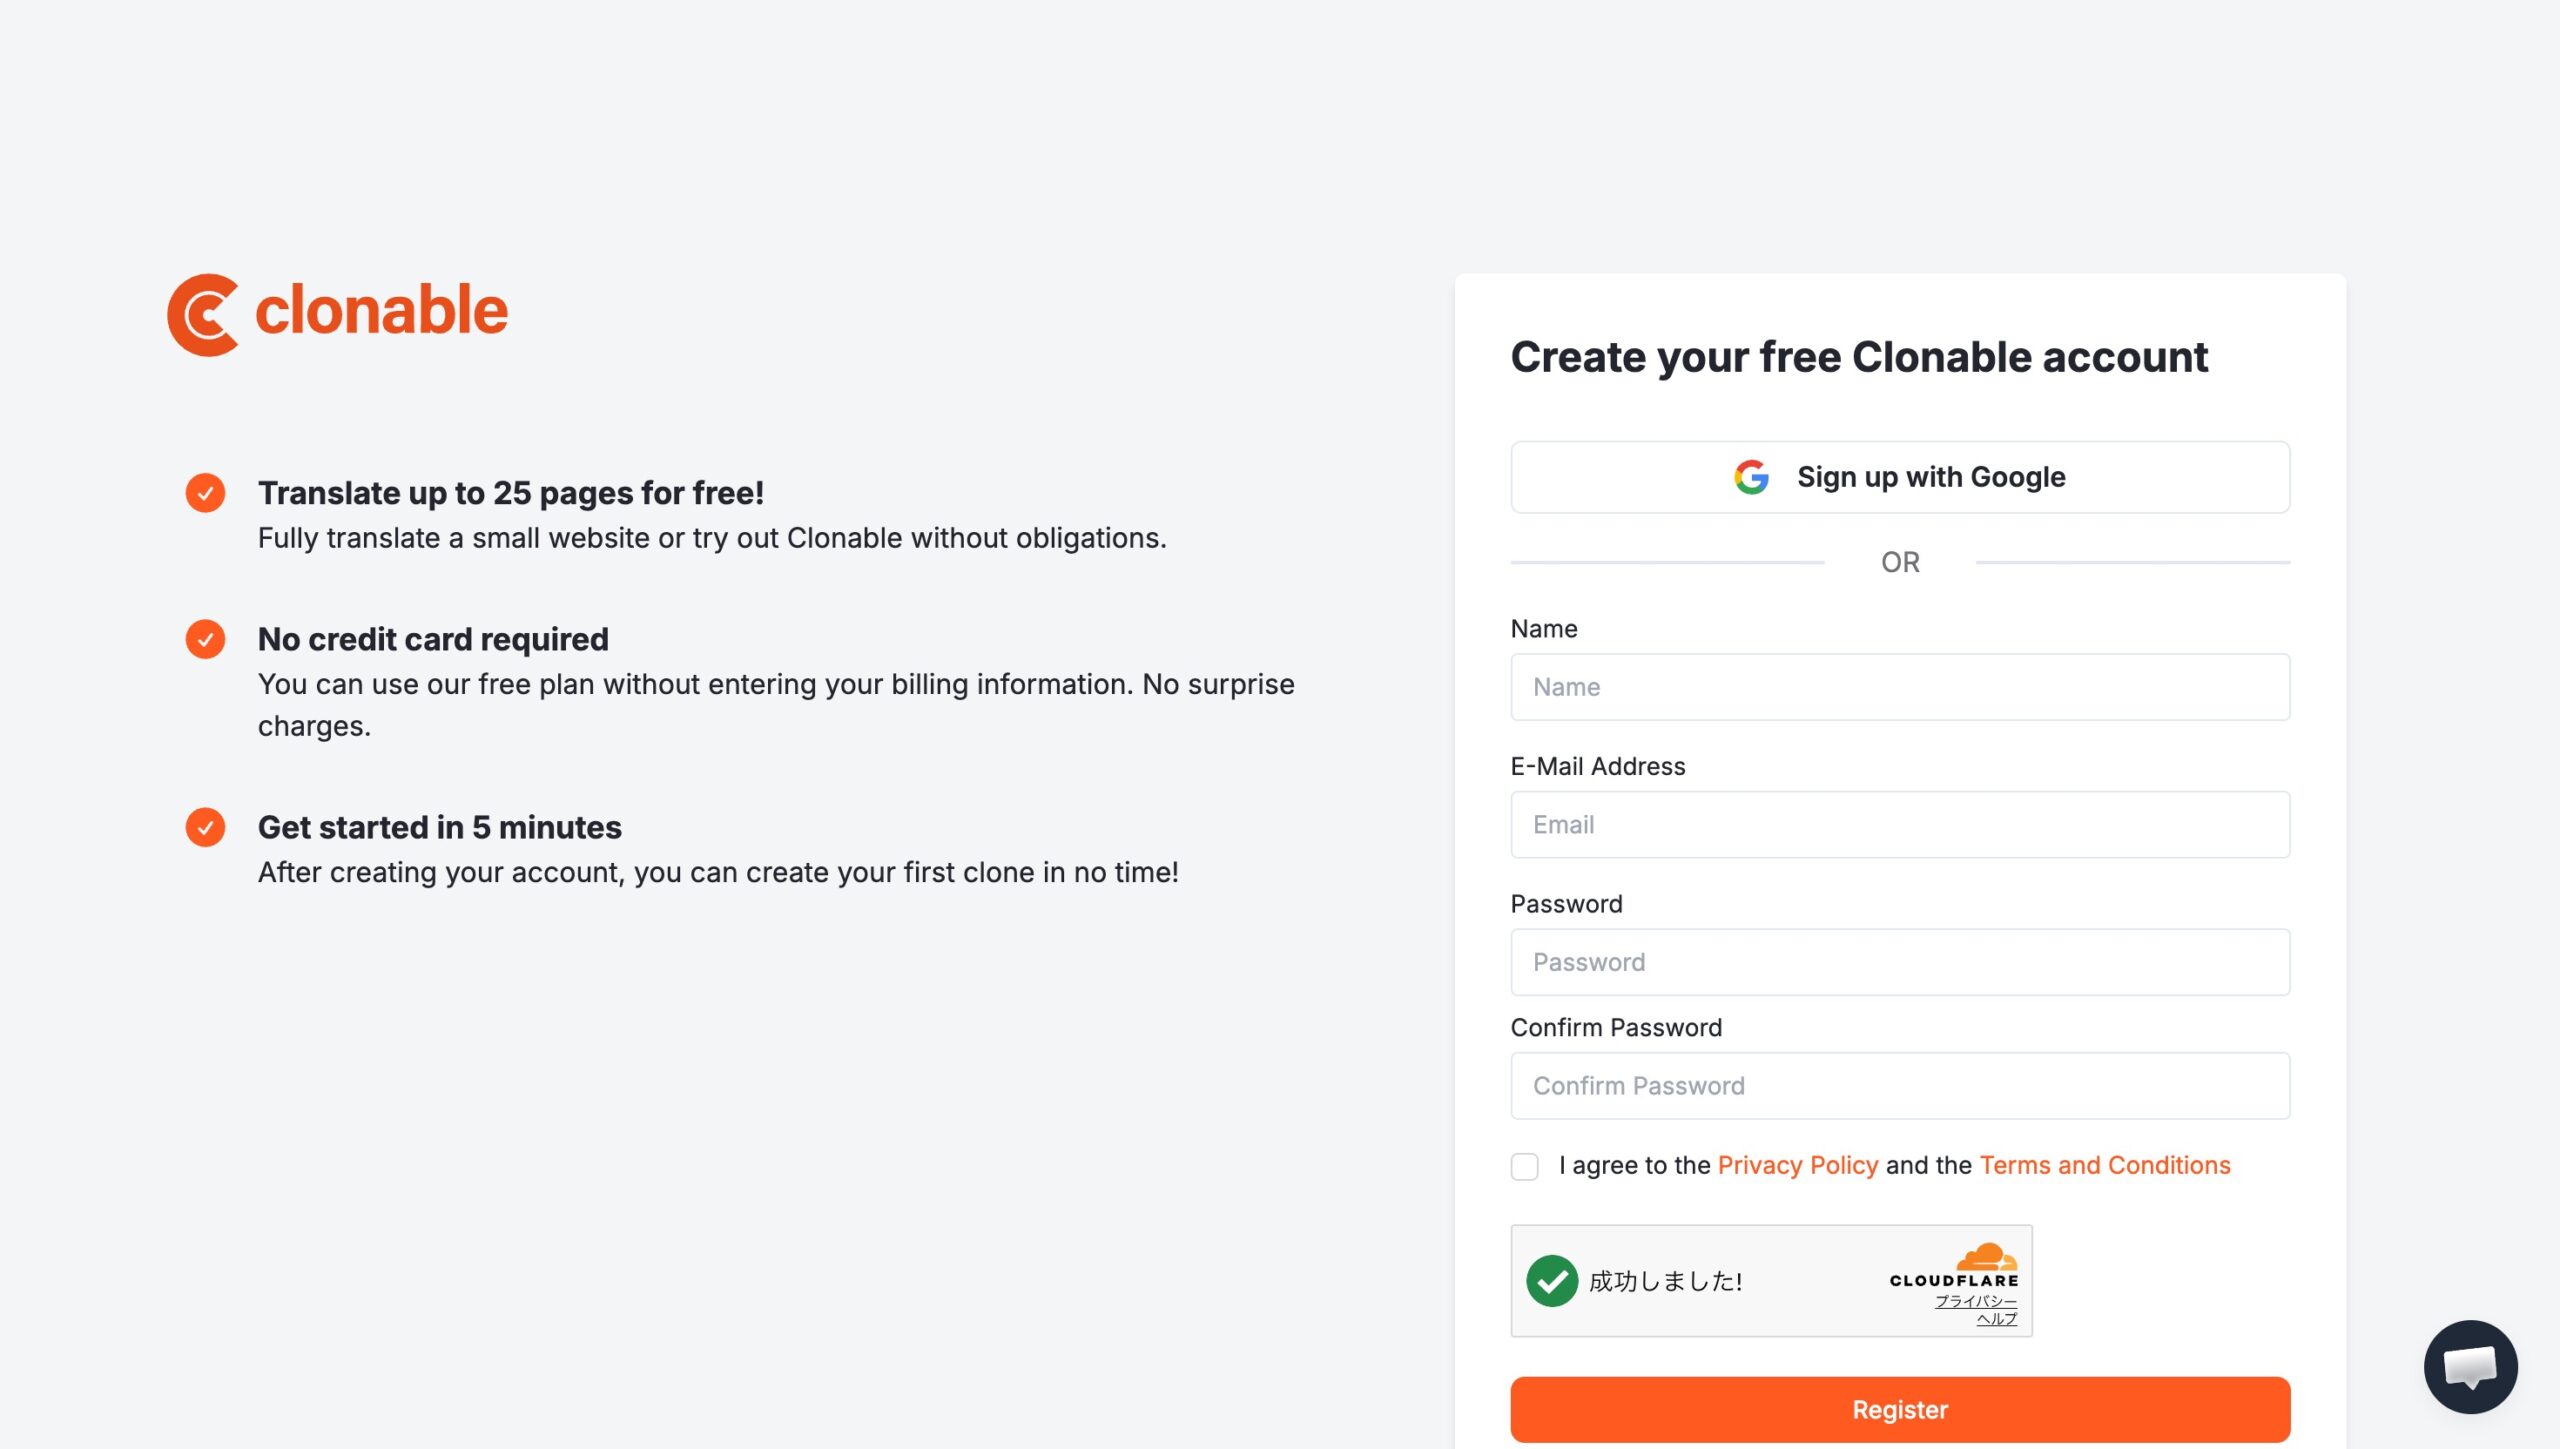Click the checkmark beside No credit card required
The width and height of the screenshot is (2560, 1449).
pyautogui.click(x=205, y=639)
